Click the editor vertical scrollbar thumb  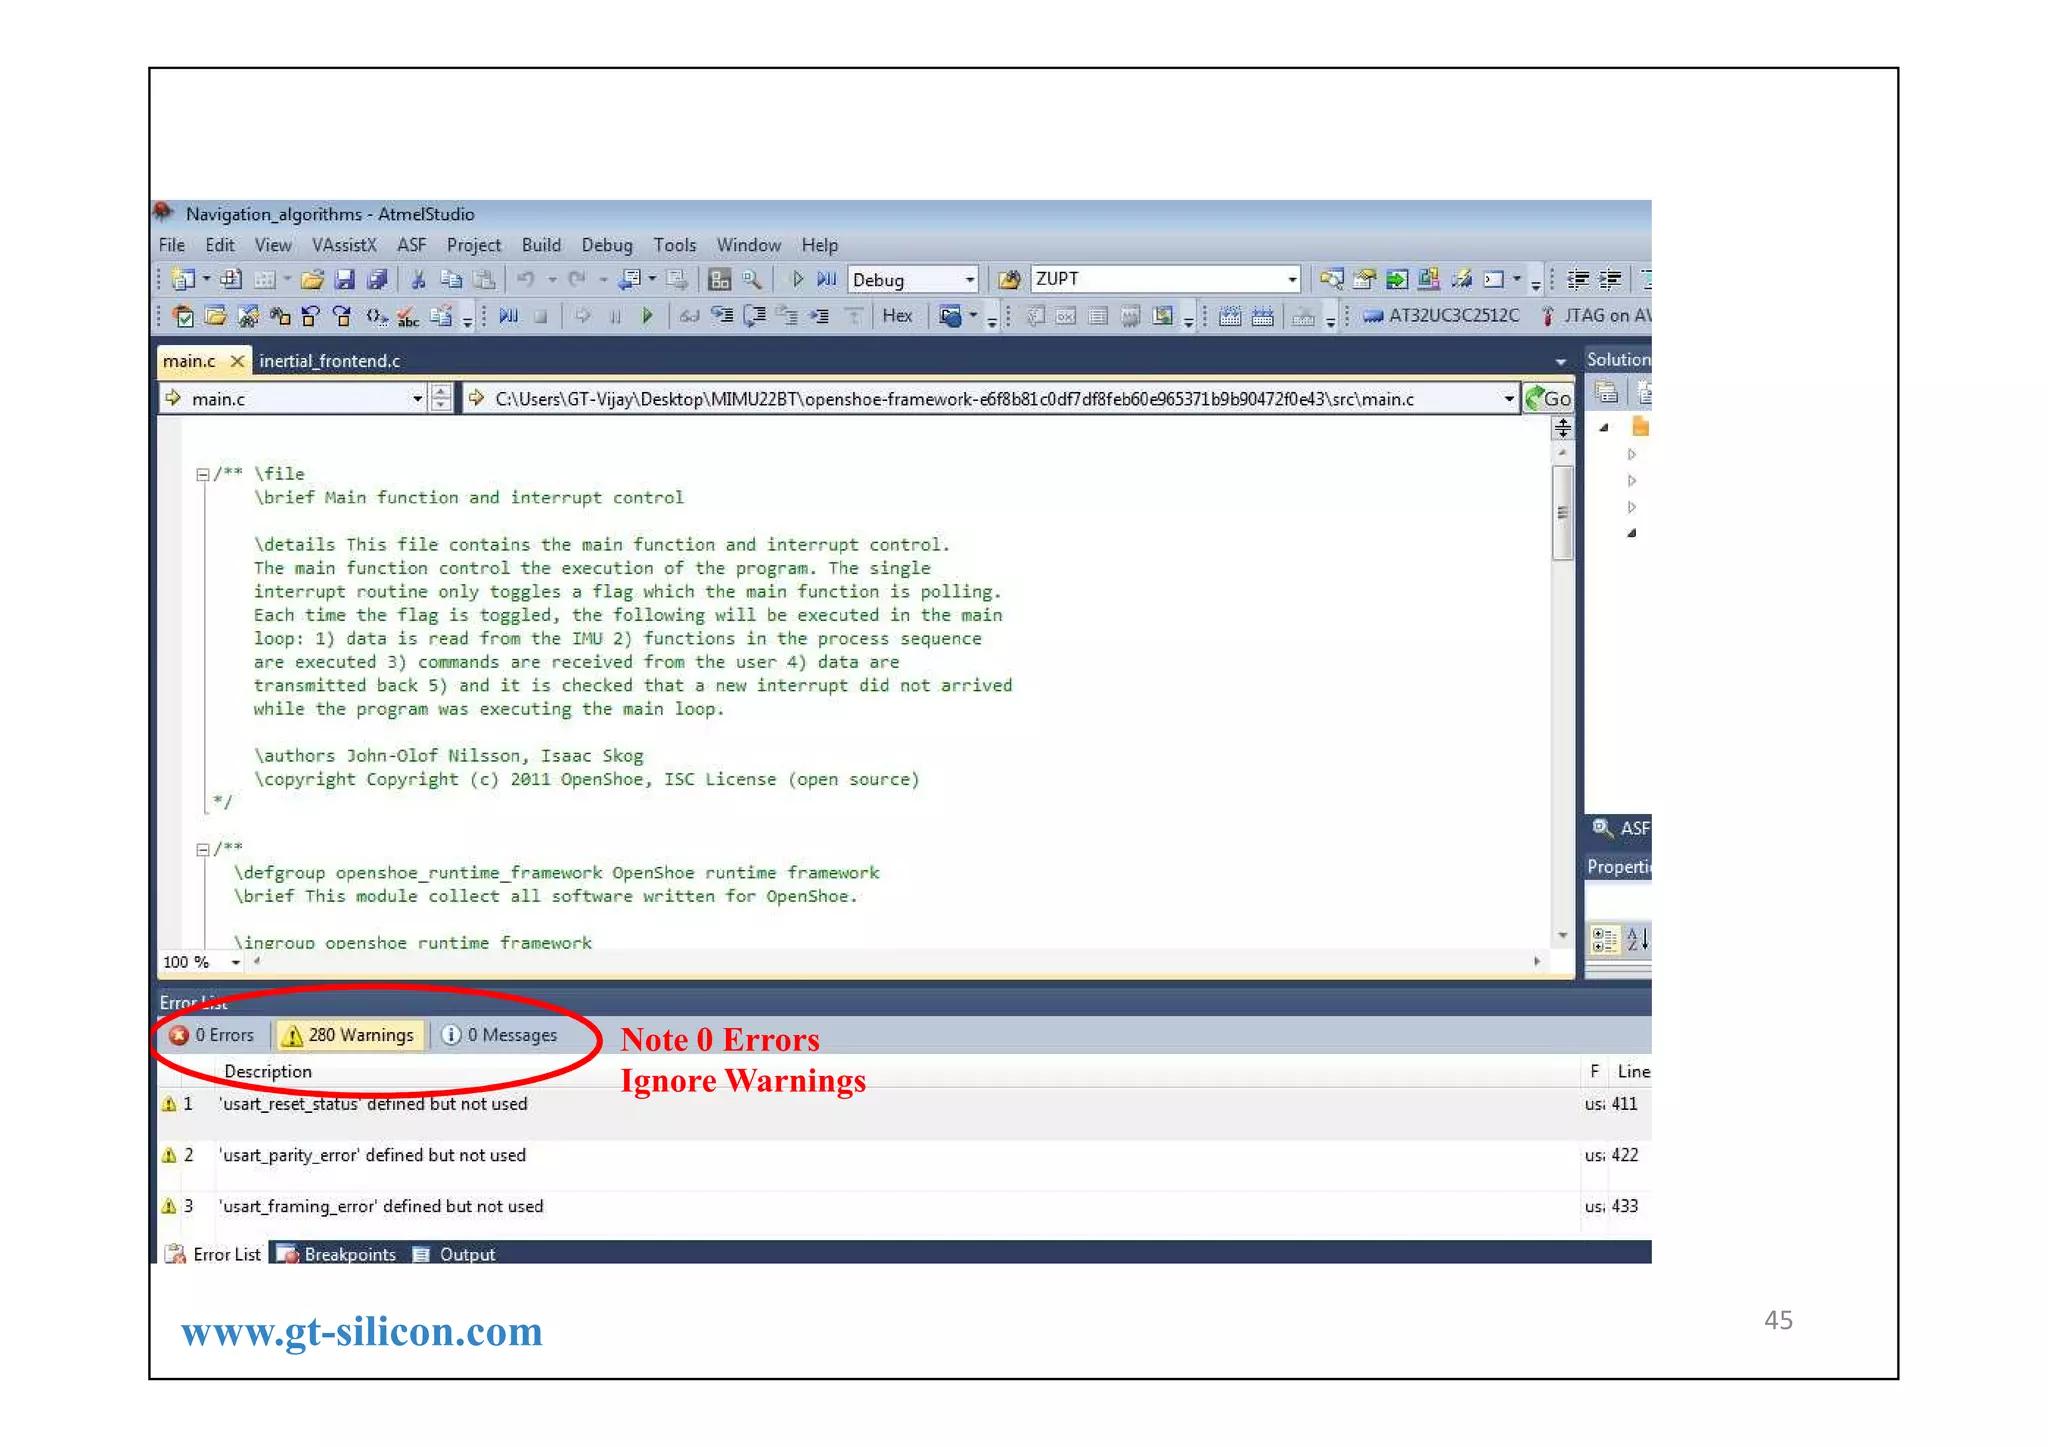coord(1562,513)
